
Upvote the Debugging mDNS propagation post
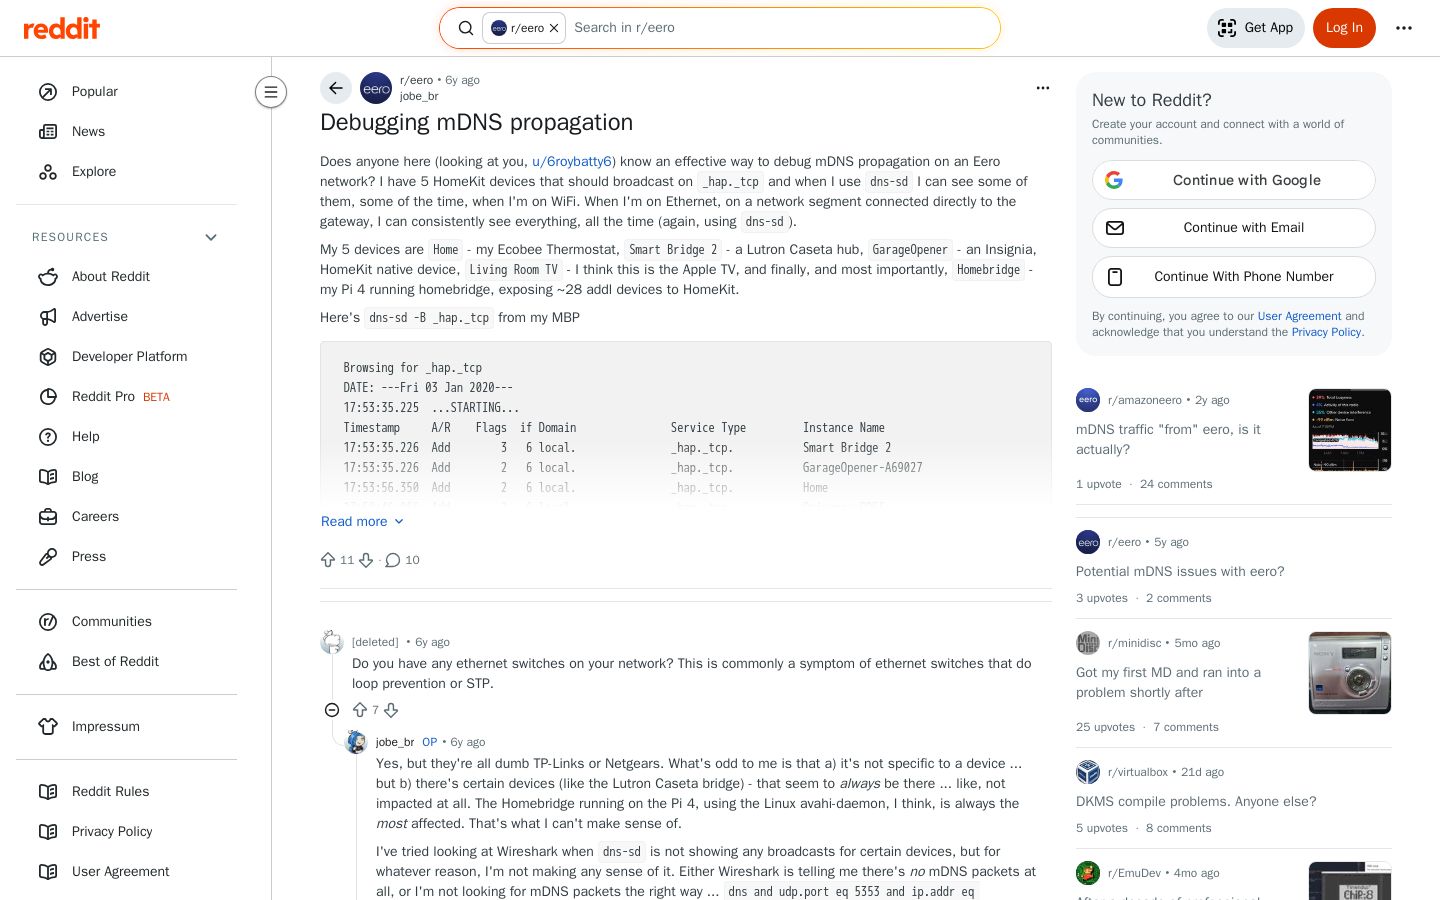point(328,560)
